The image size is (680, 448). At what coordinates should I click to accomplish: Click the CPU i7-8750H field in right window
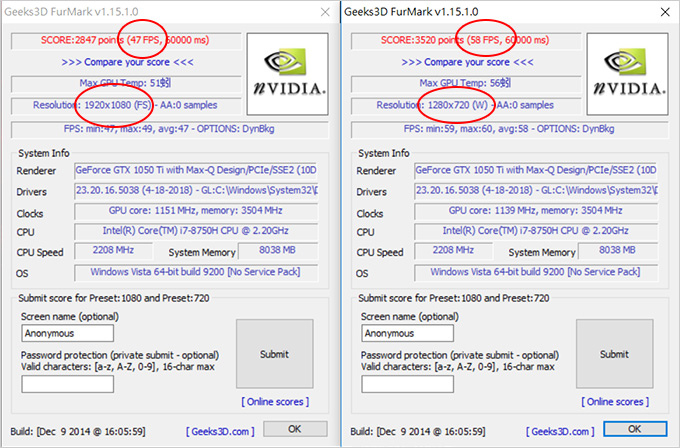536,231
